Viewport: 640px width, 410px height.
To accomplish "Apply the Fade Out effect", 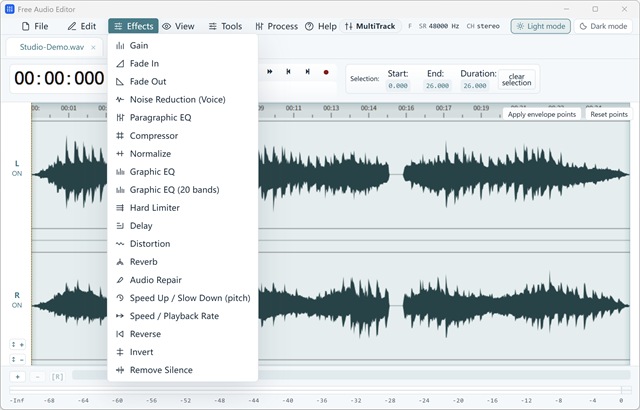I will click(x=182, y=82).
